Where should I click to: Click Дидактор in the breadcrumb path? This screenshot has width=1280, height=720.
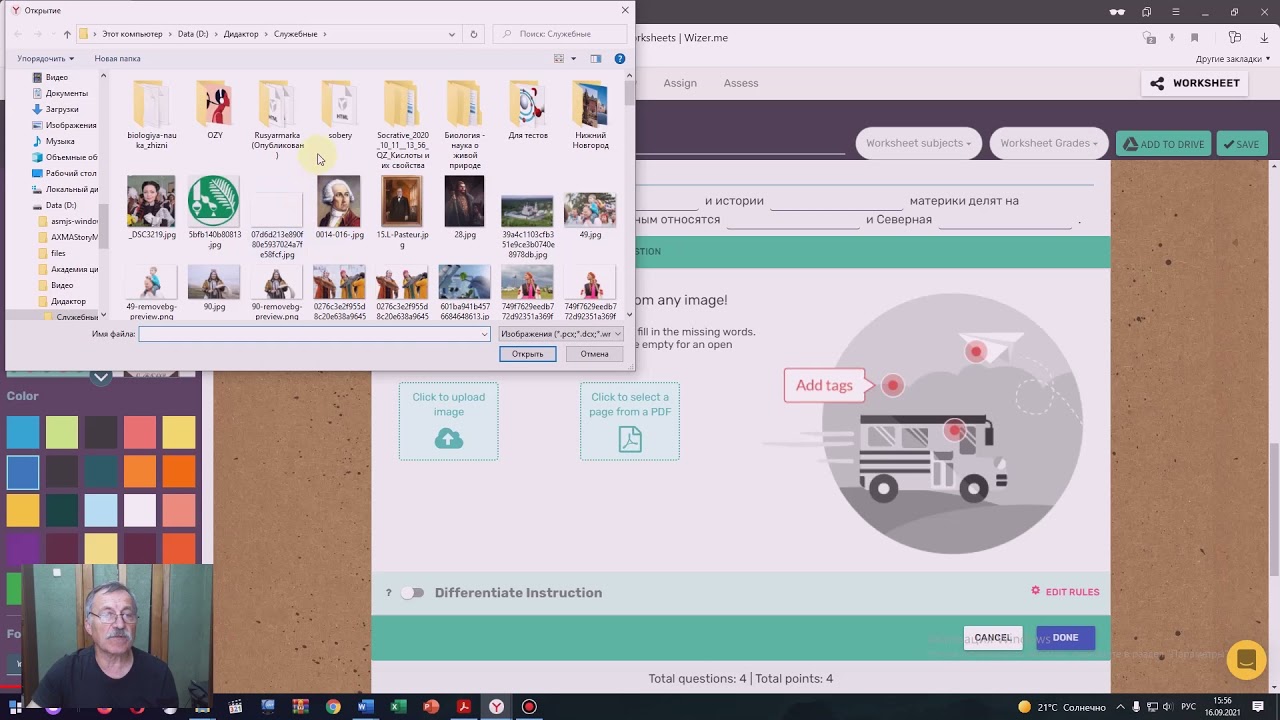pos(240,34)
